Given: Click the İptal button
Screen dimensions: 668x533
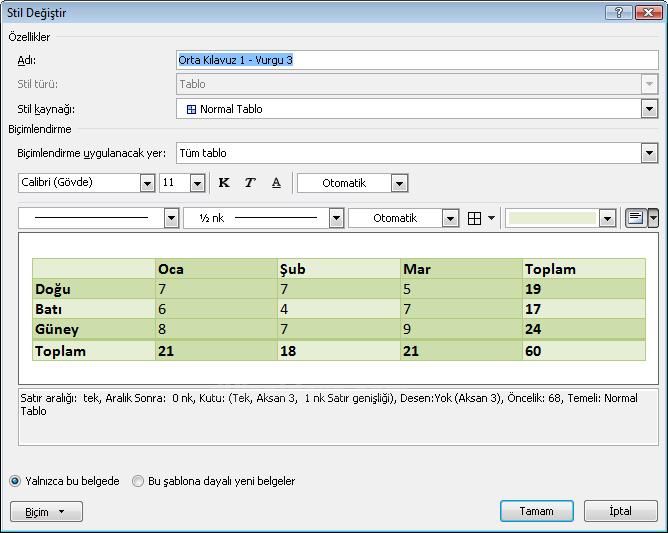Looking at the screenshot, I should click(x=620, y=511).
